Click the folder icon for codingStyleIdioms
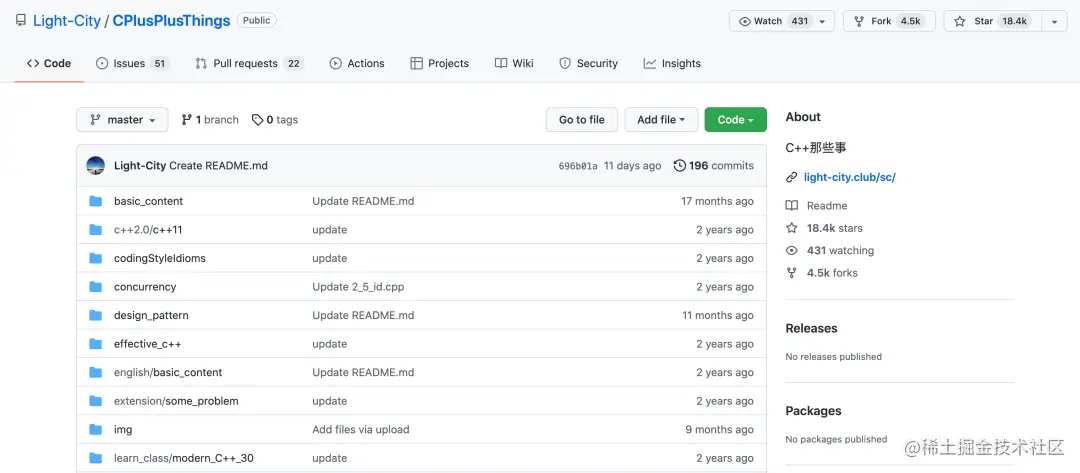This screenshot has width=1080, height=473. [x=96, y=258]
